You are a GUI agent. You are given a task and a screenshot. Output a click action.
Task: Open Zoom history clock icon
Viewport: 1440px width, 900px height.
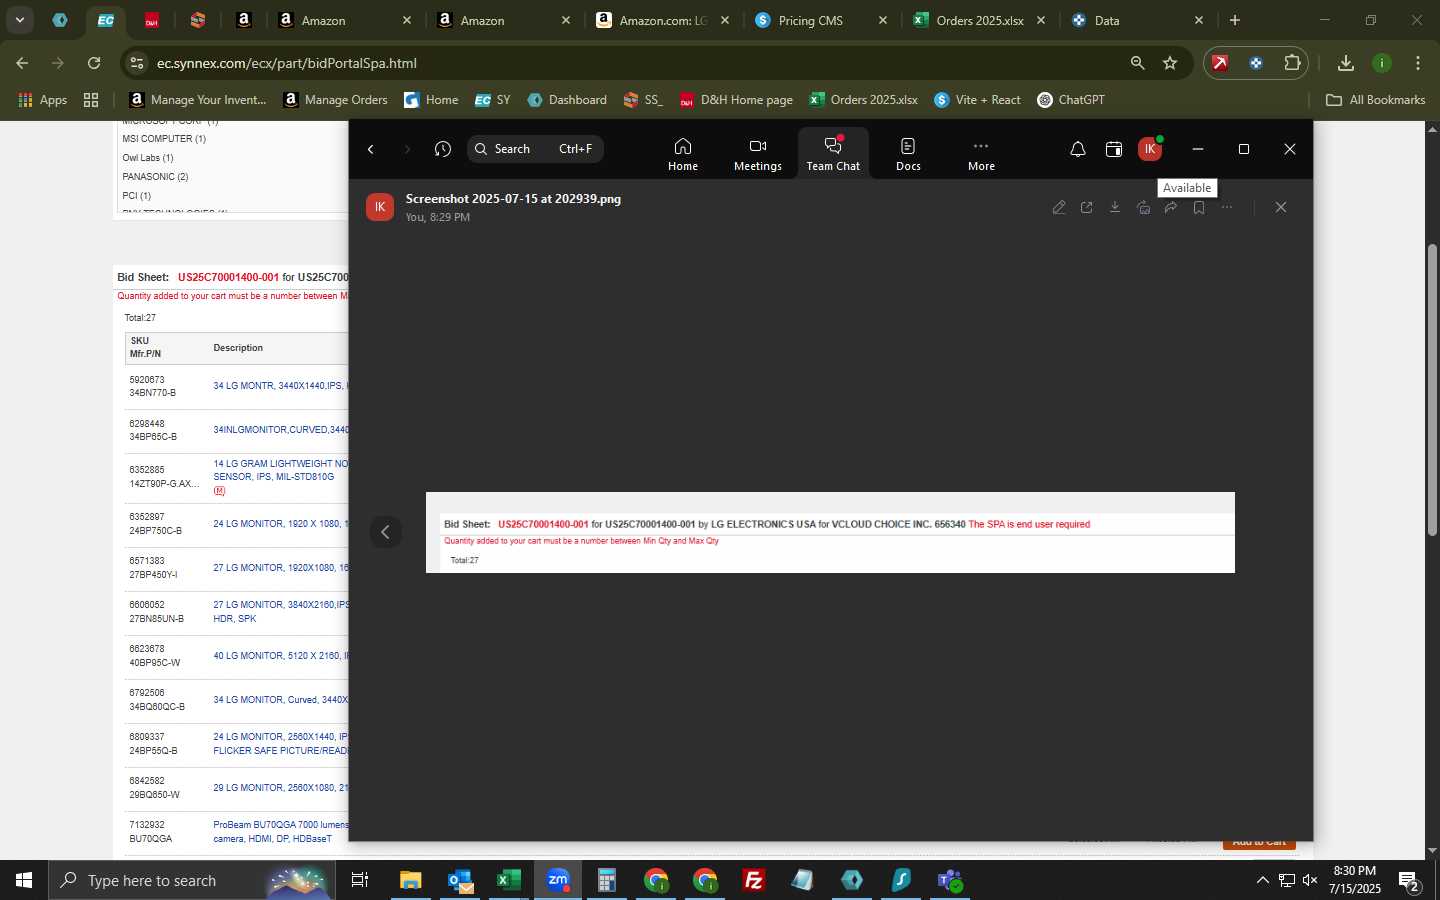pyautogui.click(x=443, y=149)
